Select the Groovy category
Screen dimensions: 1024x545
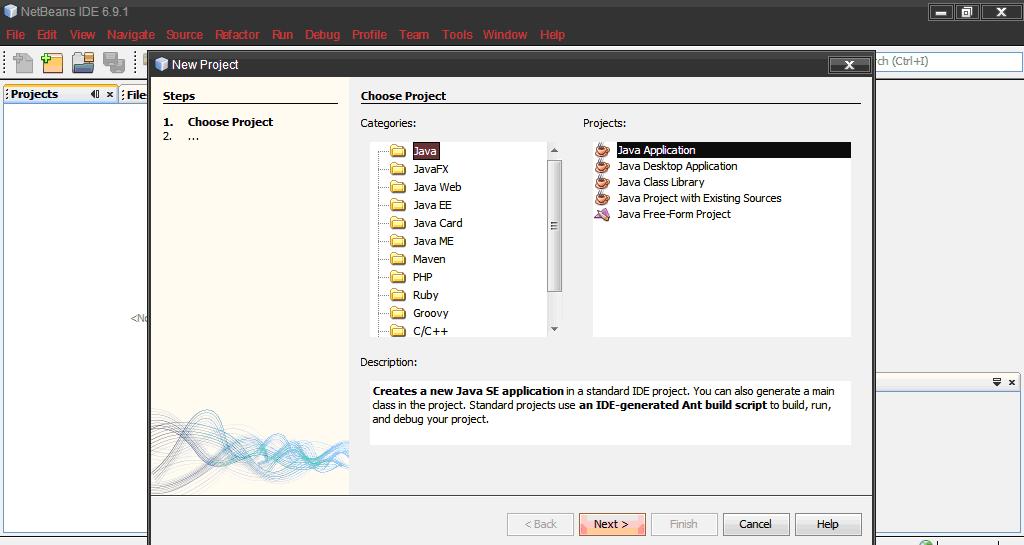[x=431, y=313]
